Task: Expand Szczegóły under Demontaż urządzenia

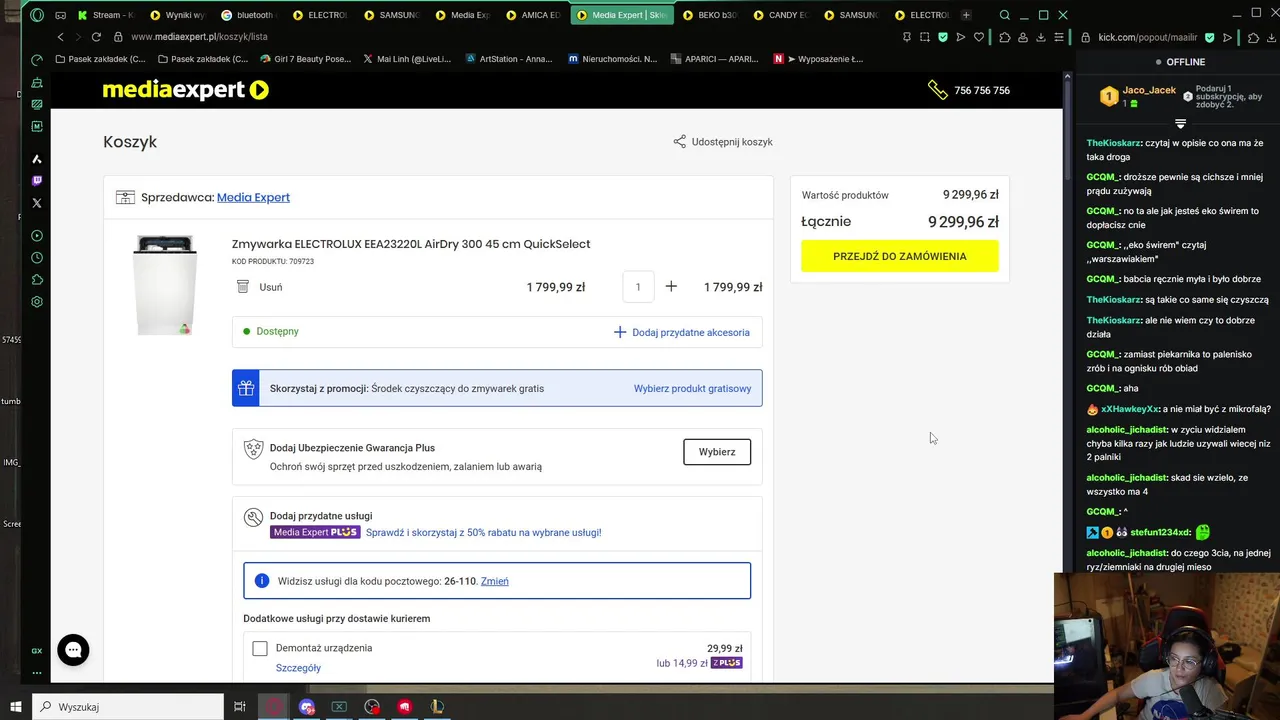Action: coord(298,668)
